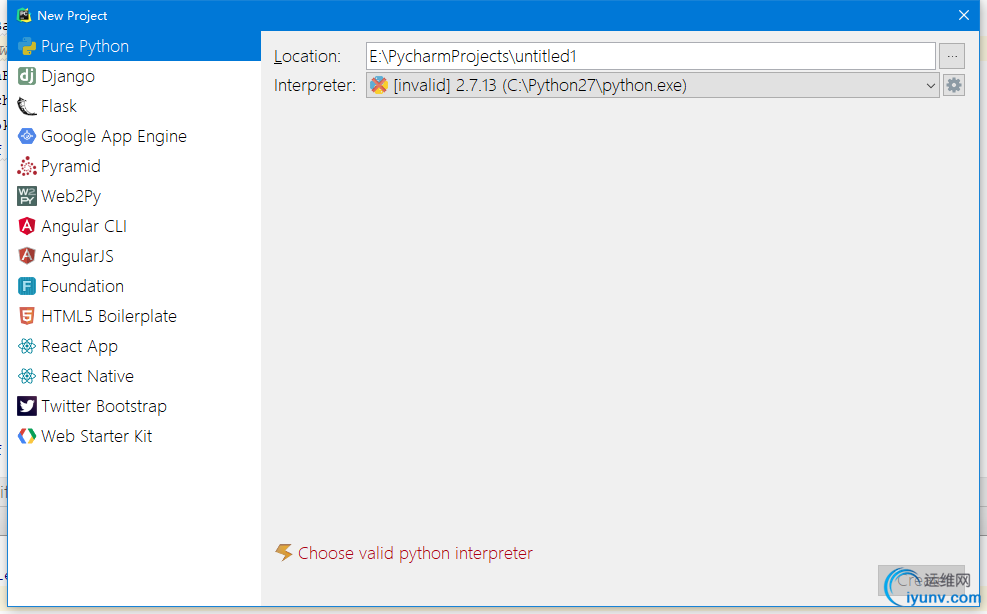Select Web Starter Kit label
The width and height of the screenshot is (987, 614).
[96, 436]
